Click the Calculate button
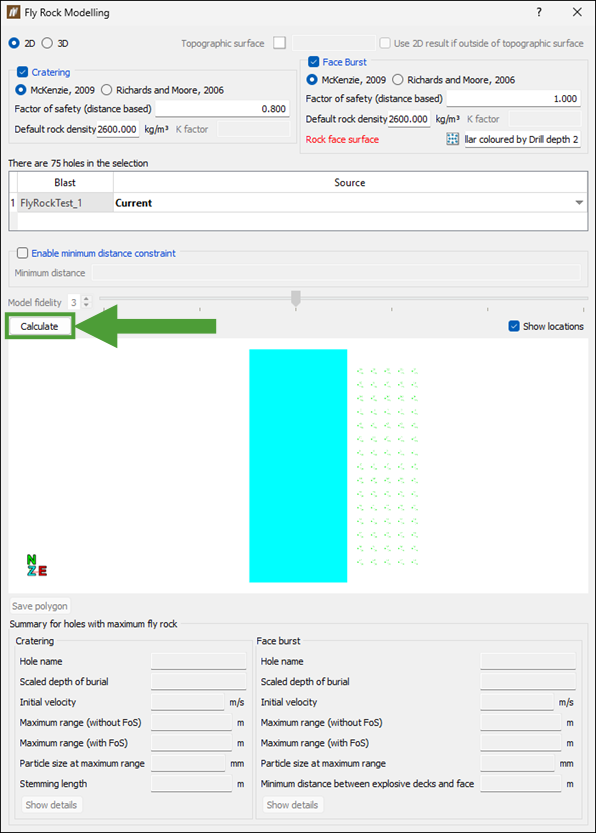Viewport: 596px width, 833px height. [40, 326]
